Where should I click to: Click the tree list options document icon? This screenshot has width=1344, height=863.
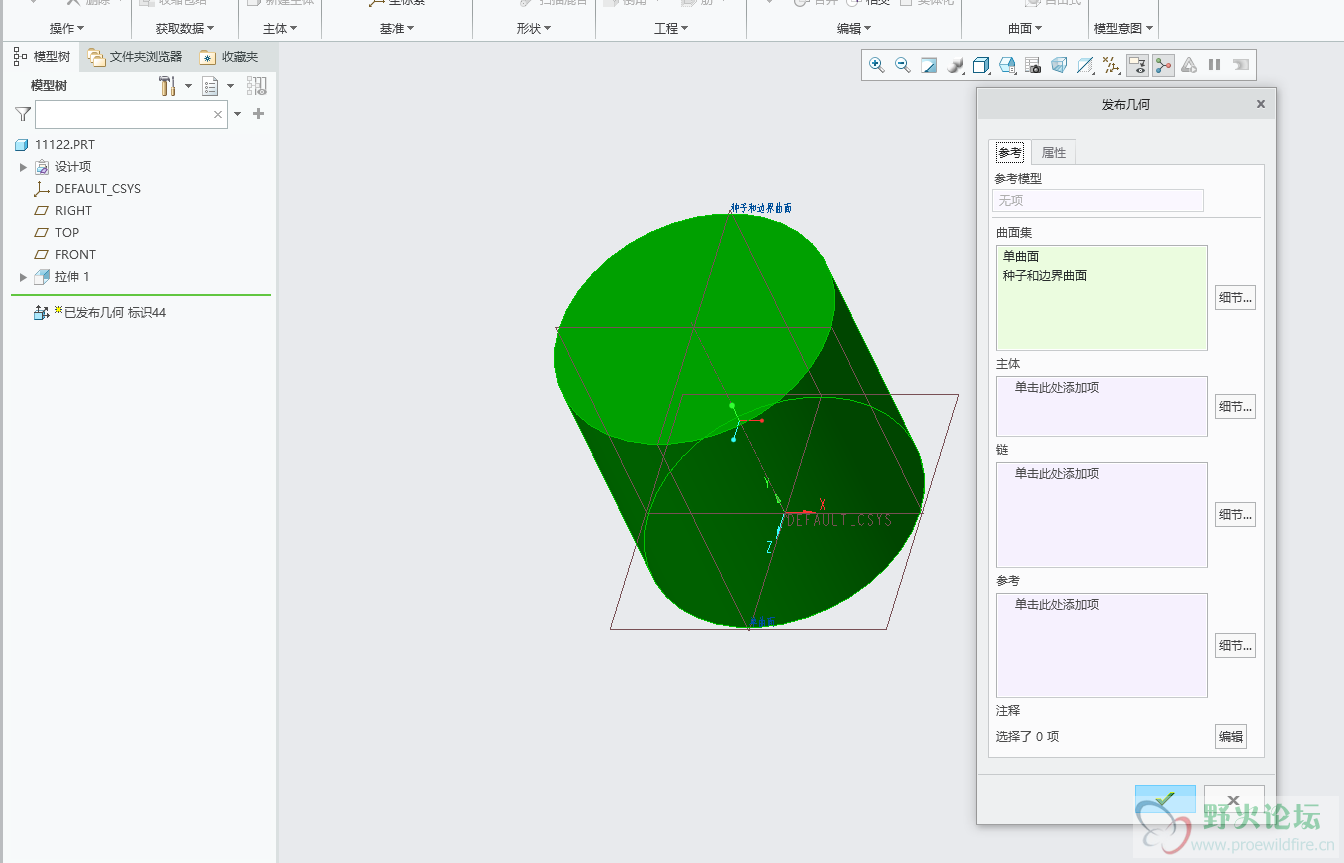click(x=210, y=86)
